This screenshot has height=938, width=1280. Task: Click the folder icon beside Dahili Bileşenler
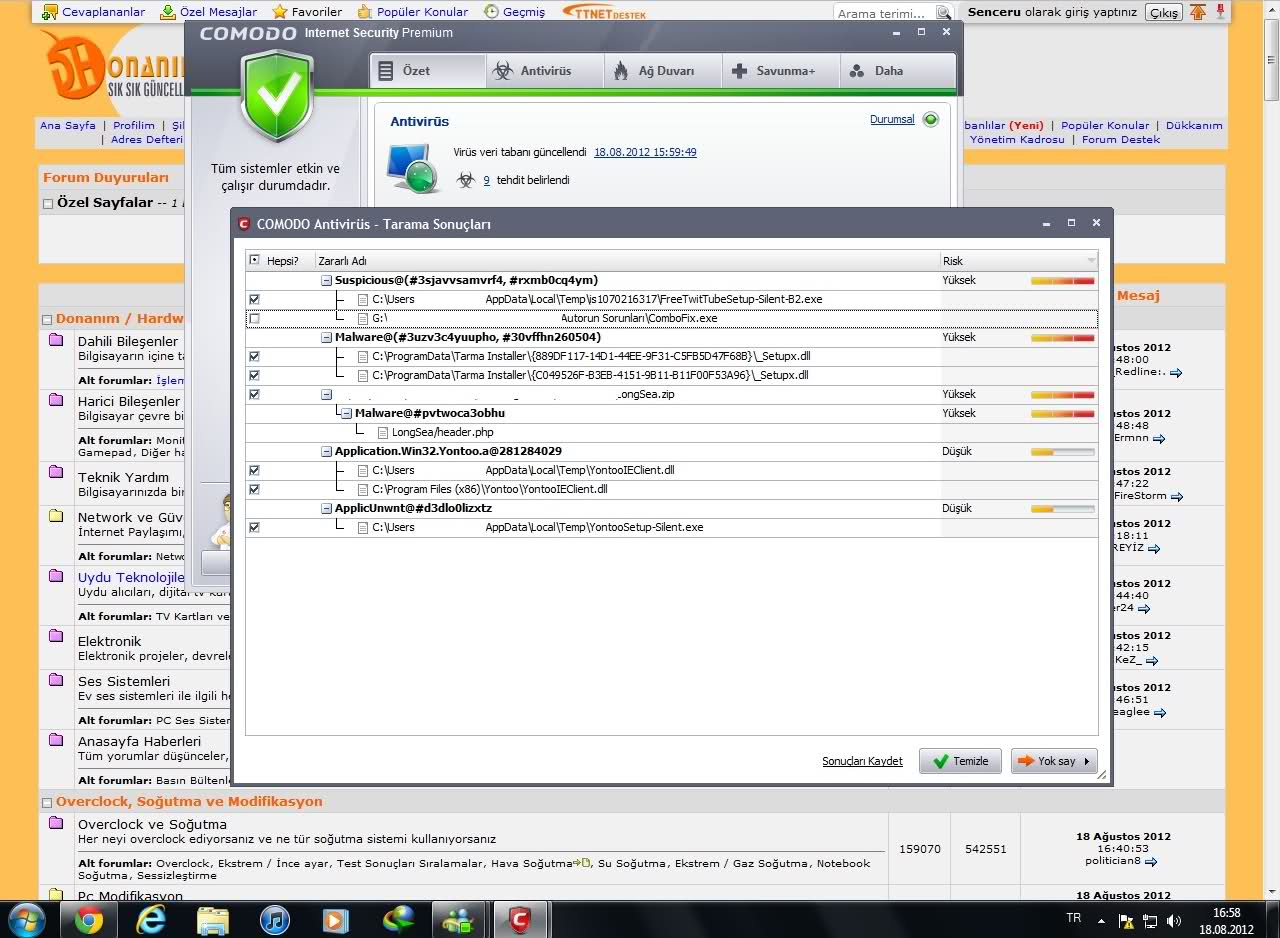tap(57, 340)
